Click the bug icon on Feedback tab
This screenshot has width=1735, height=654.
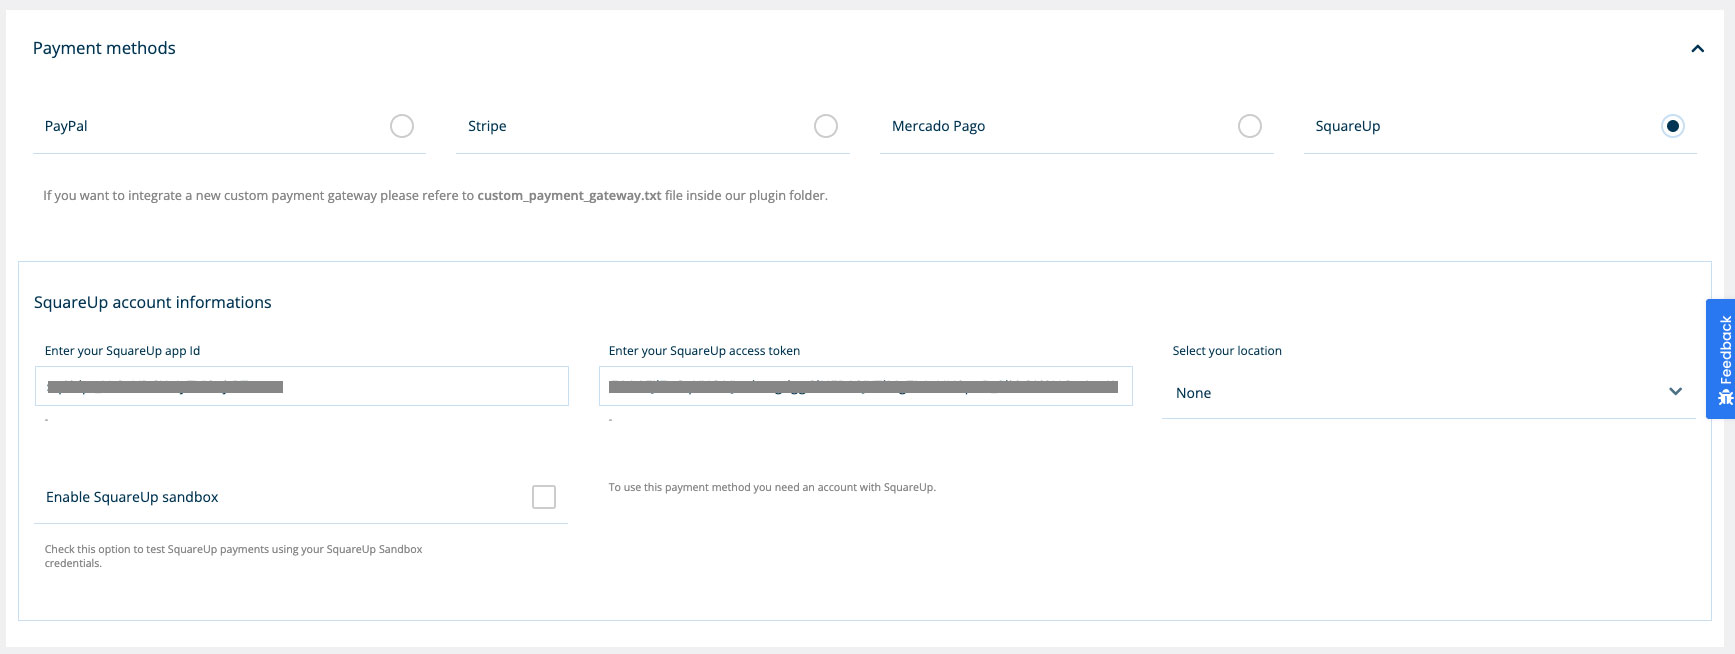point(1725,397)
